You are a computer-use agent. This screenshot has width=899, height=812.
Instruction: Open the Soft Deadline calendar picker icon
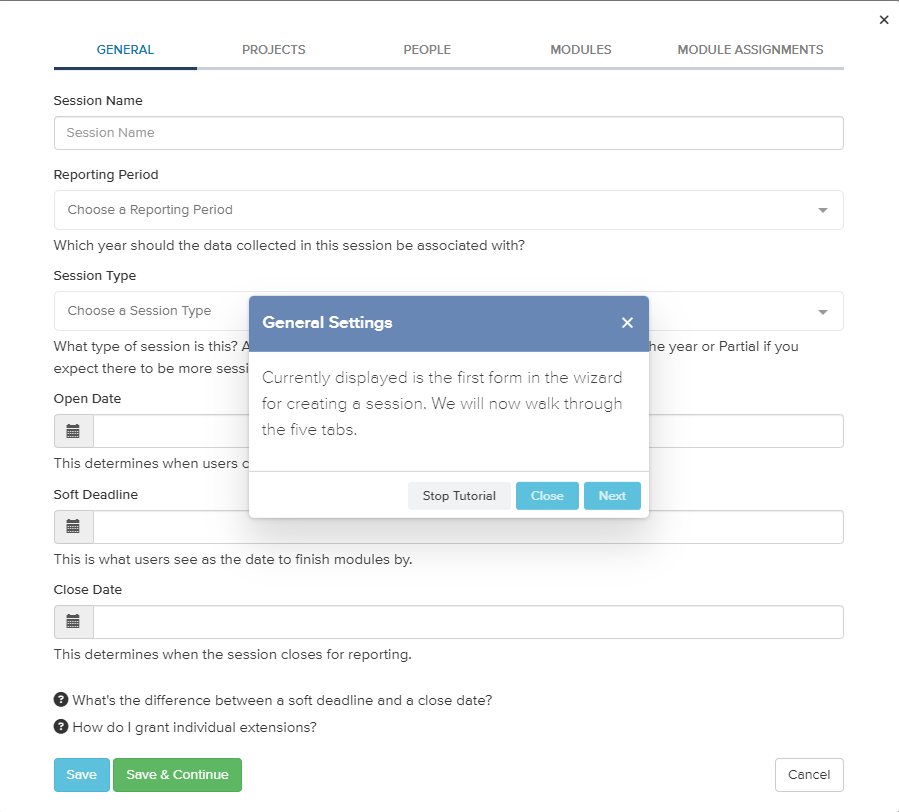click(x=73, y=527)
